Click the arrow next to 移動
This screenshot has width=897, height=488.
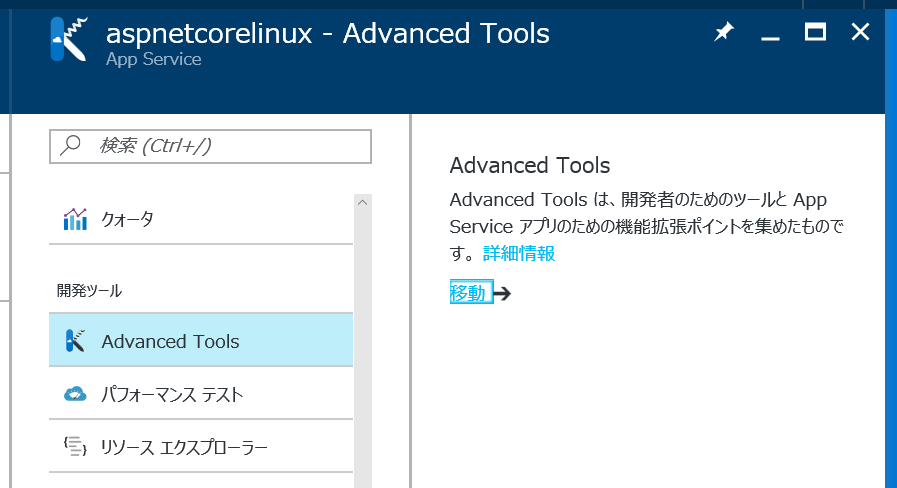click(502, 294)
